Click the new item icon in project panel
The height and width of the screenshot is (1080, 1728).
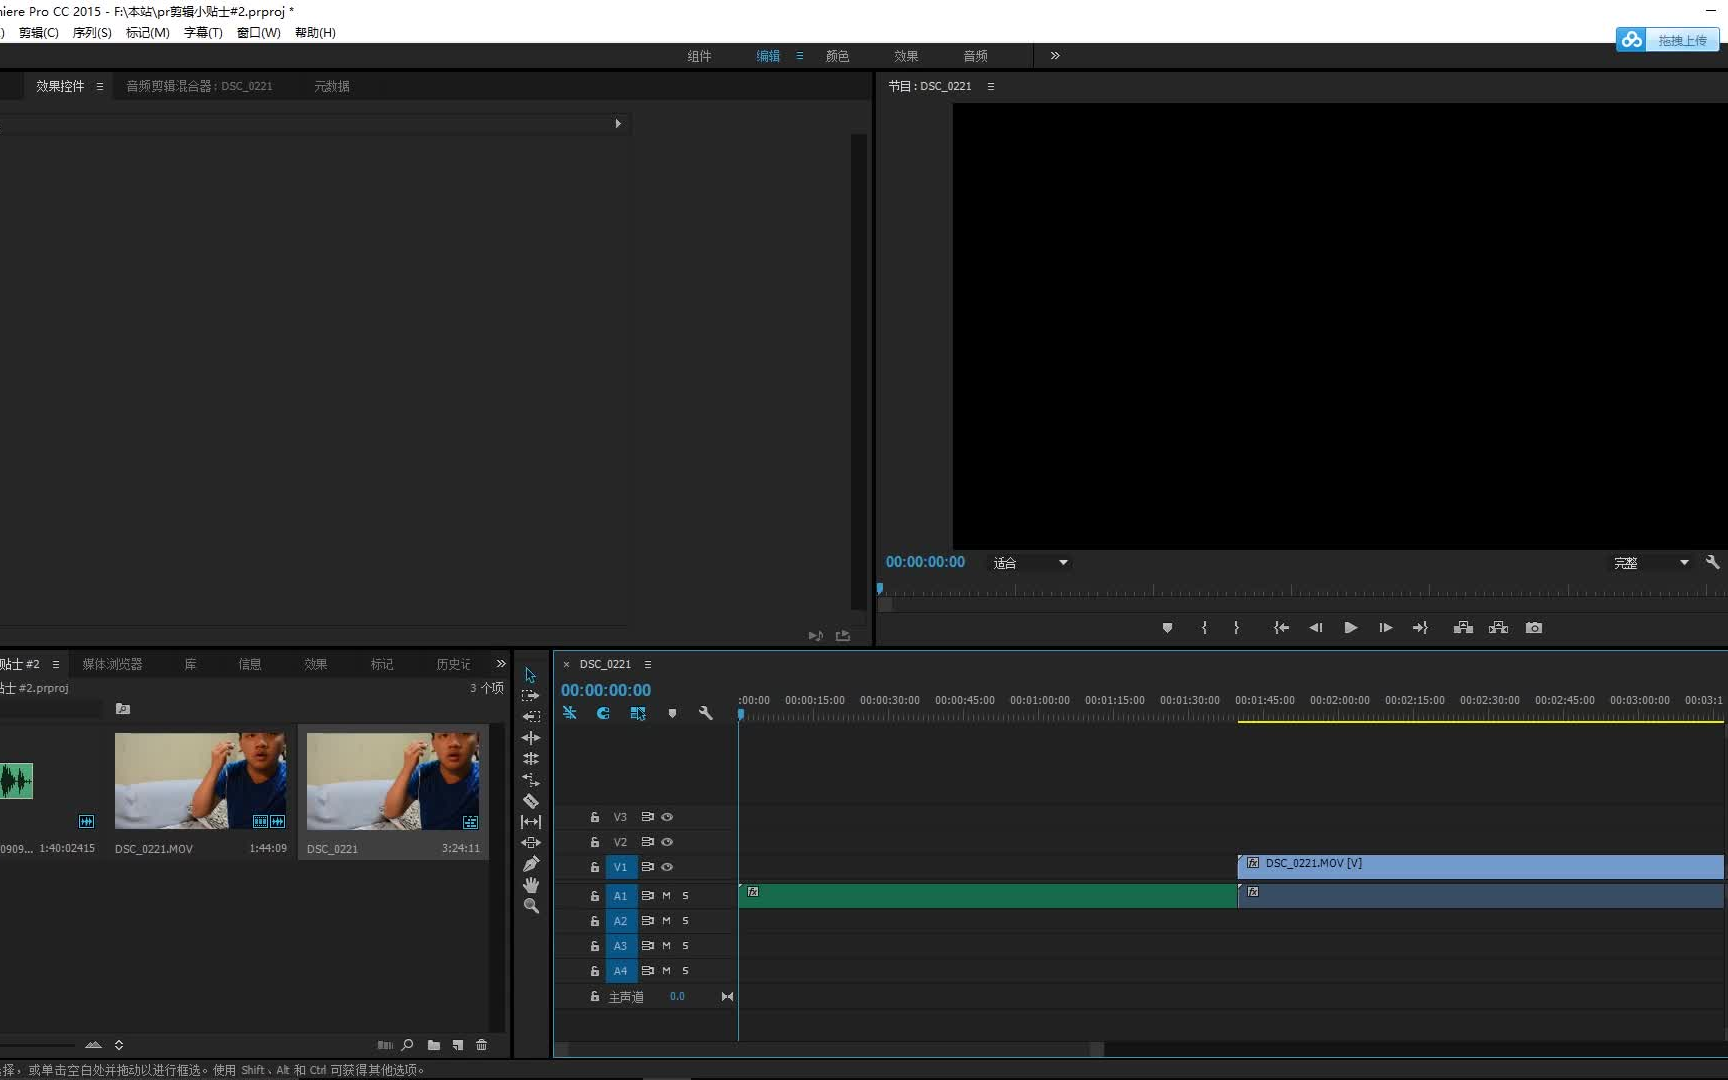click(x=458, y=1045)
